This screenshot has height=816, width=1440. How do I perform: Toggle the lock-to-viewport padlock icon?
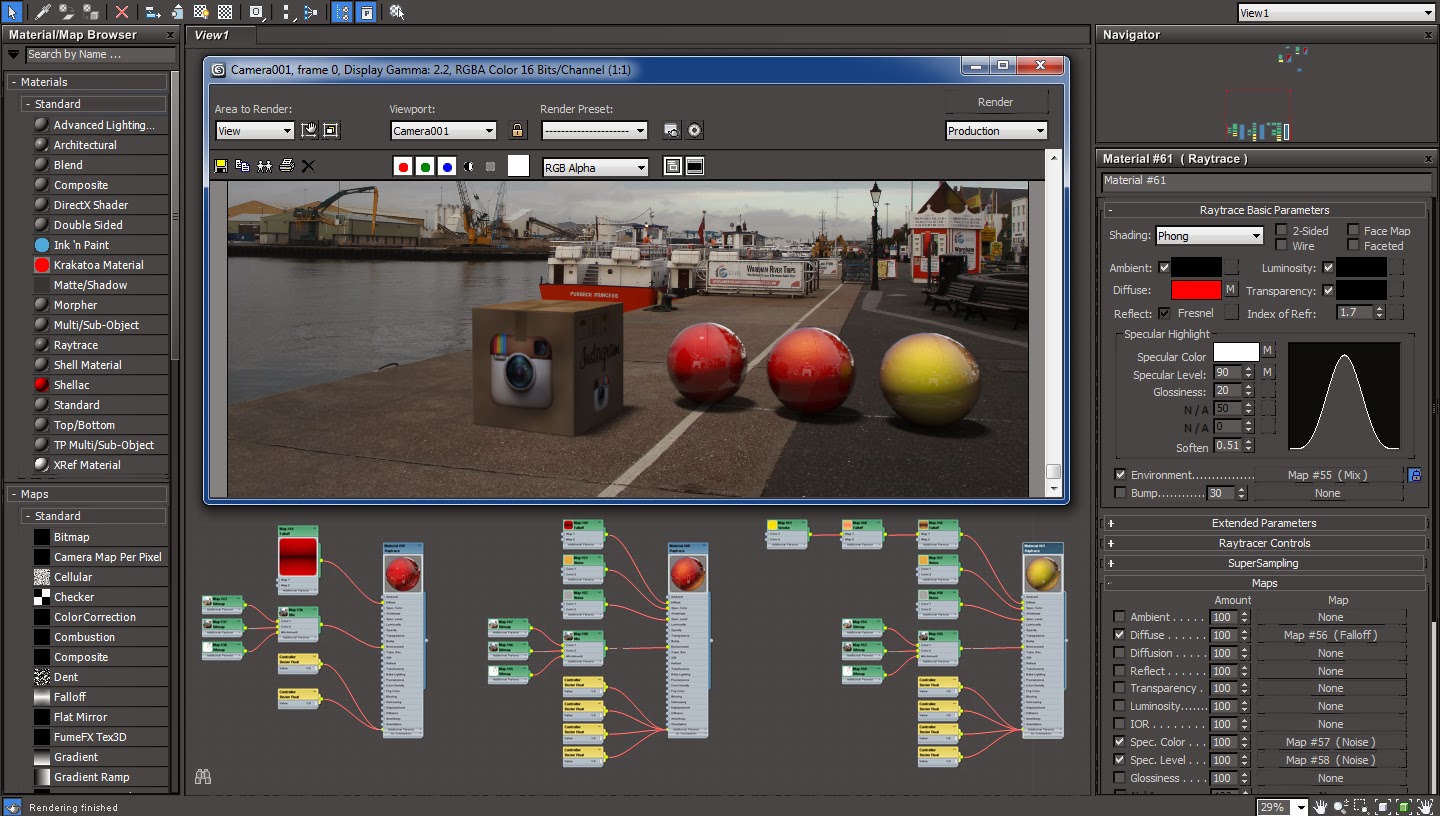pos(517,130)
